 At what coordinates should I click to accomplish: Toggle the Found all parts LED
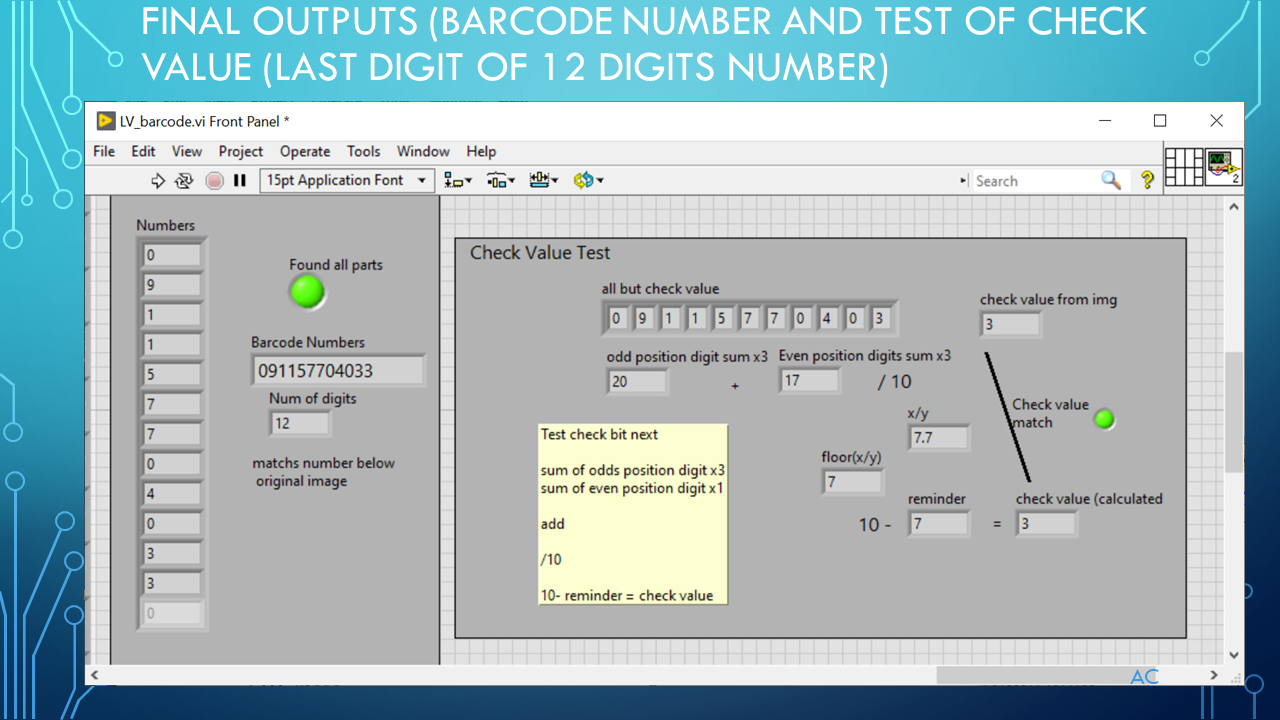307,292
